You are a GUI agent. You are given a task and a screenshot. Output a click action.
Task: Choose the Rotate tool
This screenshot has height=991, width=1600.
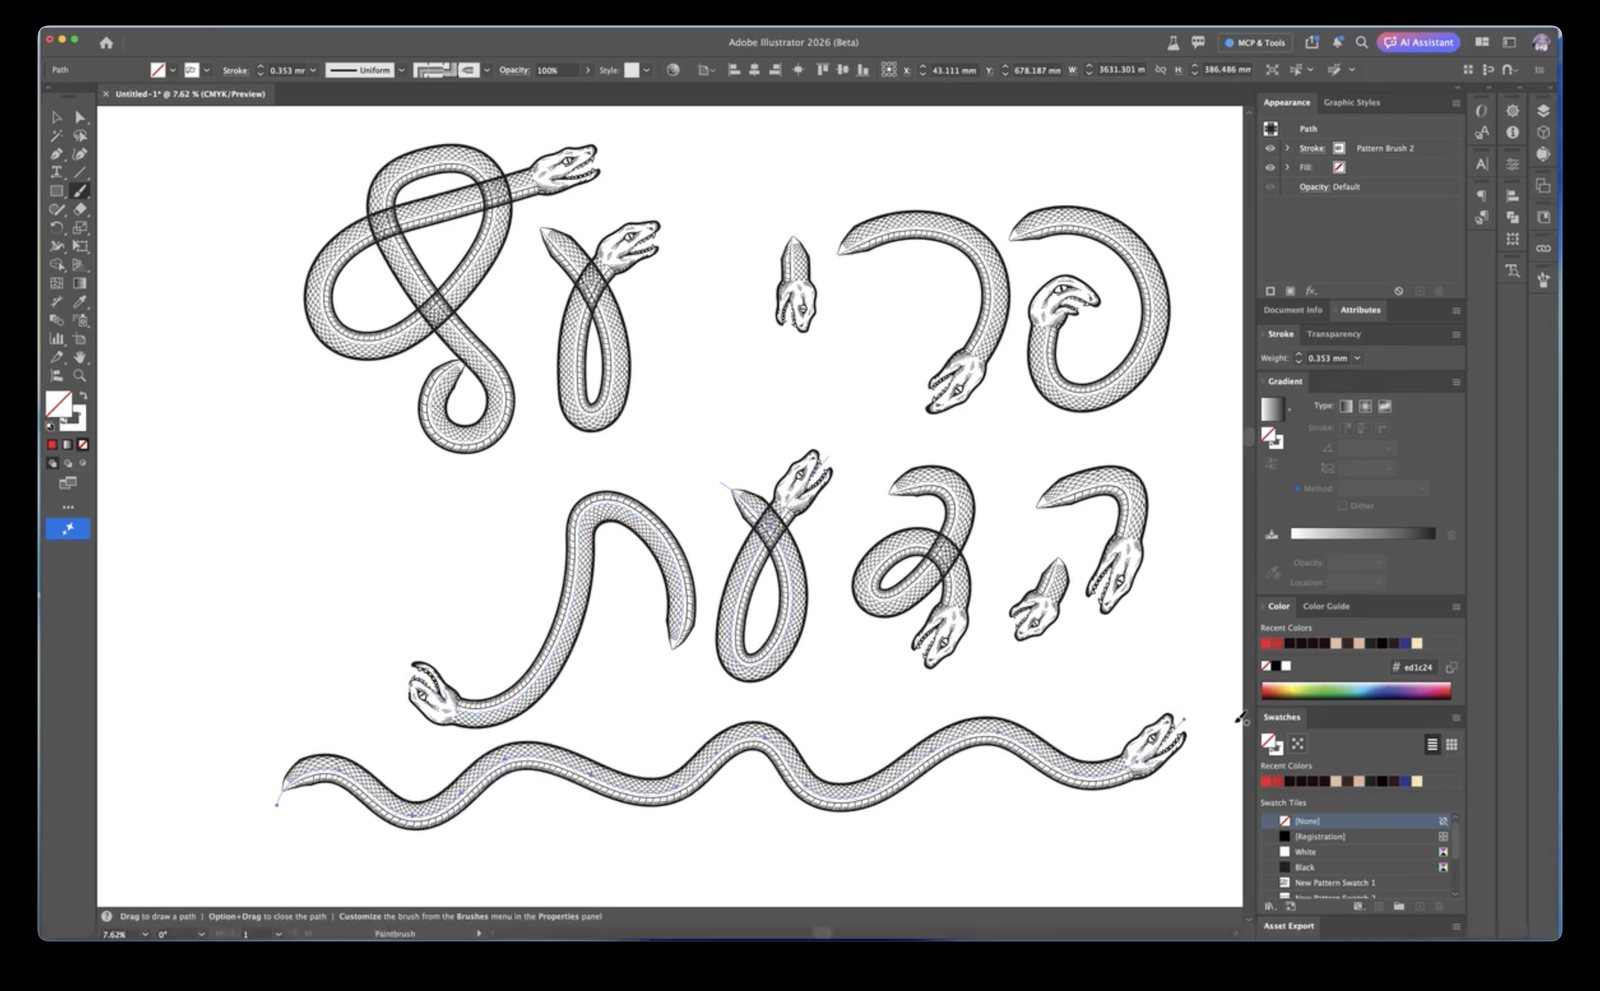click(57, 228)
